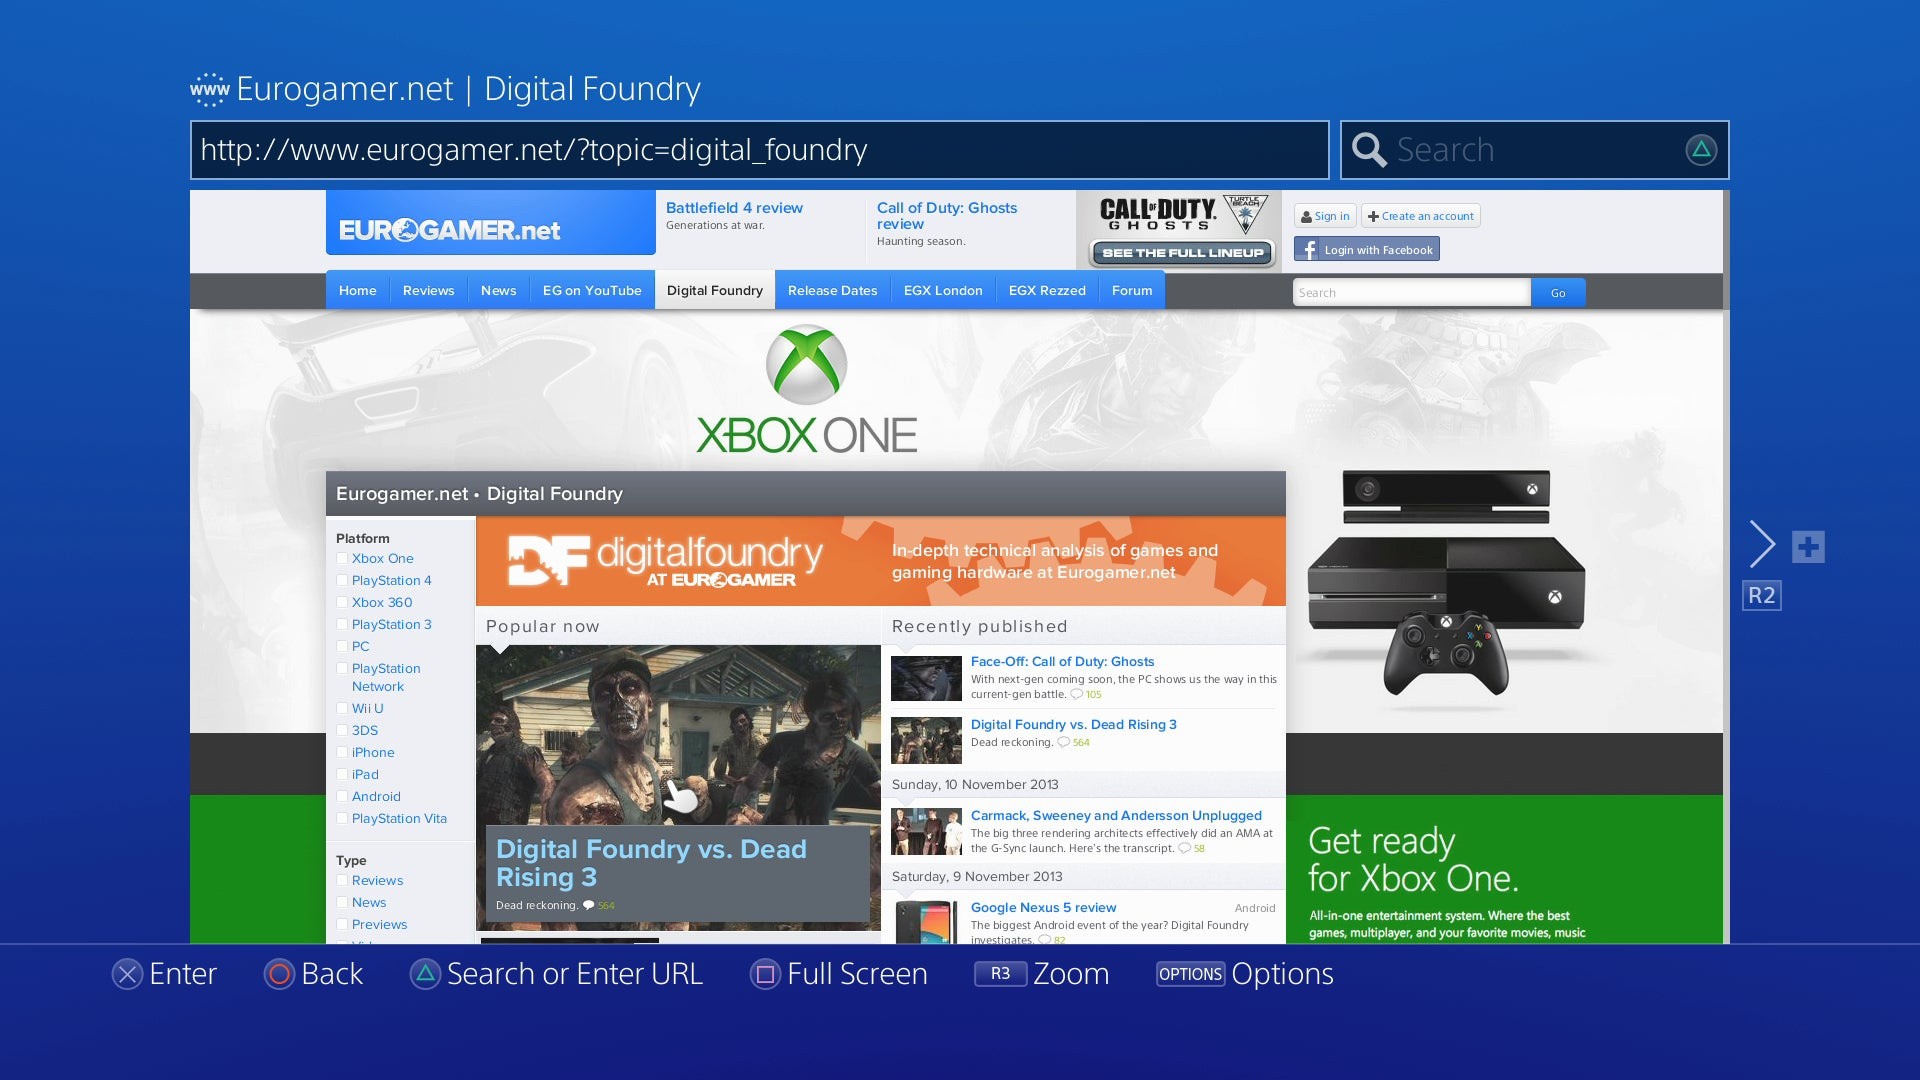Image resolution: width=1920 pixels, height=1080 pixels.
Task: Click the magnifying glass search icon
Action: point(1369,150)
